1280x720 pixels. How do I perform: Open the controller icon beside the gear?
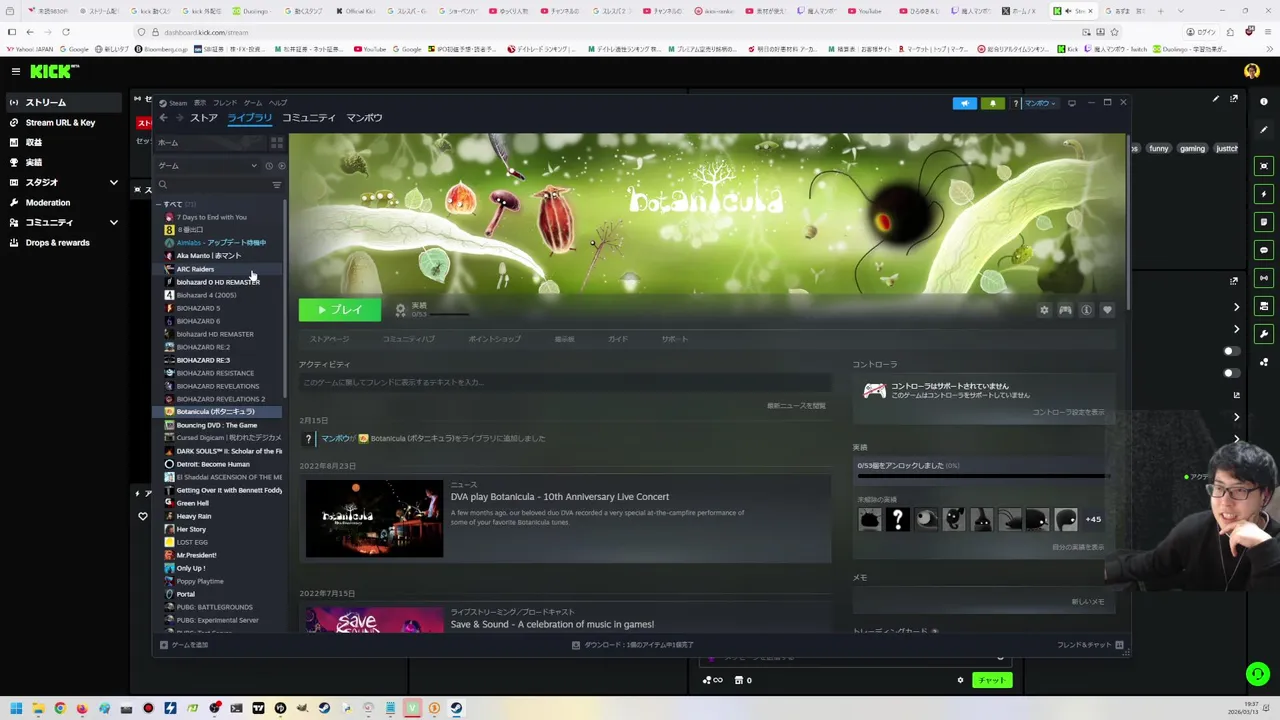click(1065, 310)
